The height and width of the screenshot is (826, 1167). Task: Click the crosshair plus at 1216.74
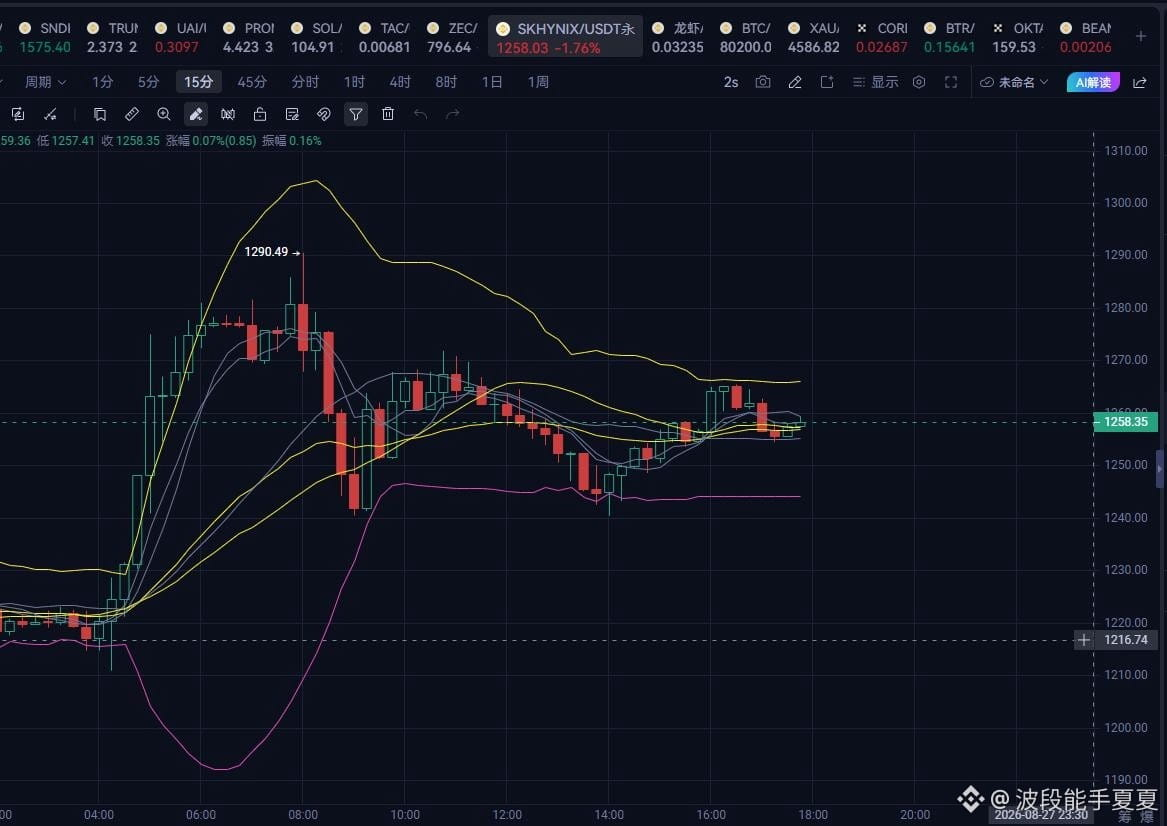(x=1084, y=640)
